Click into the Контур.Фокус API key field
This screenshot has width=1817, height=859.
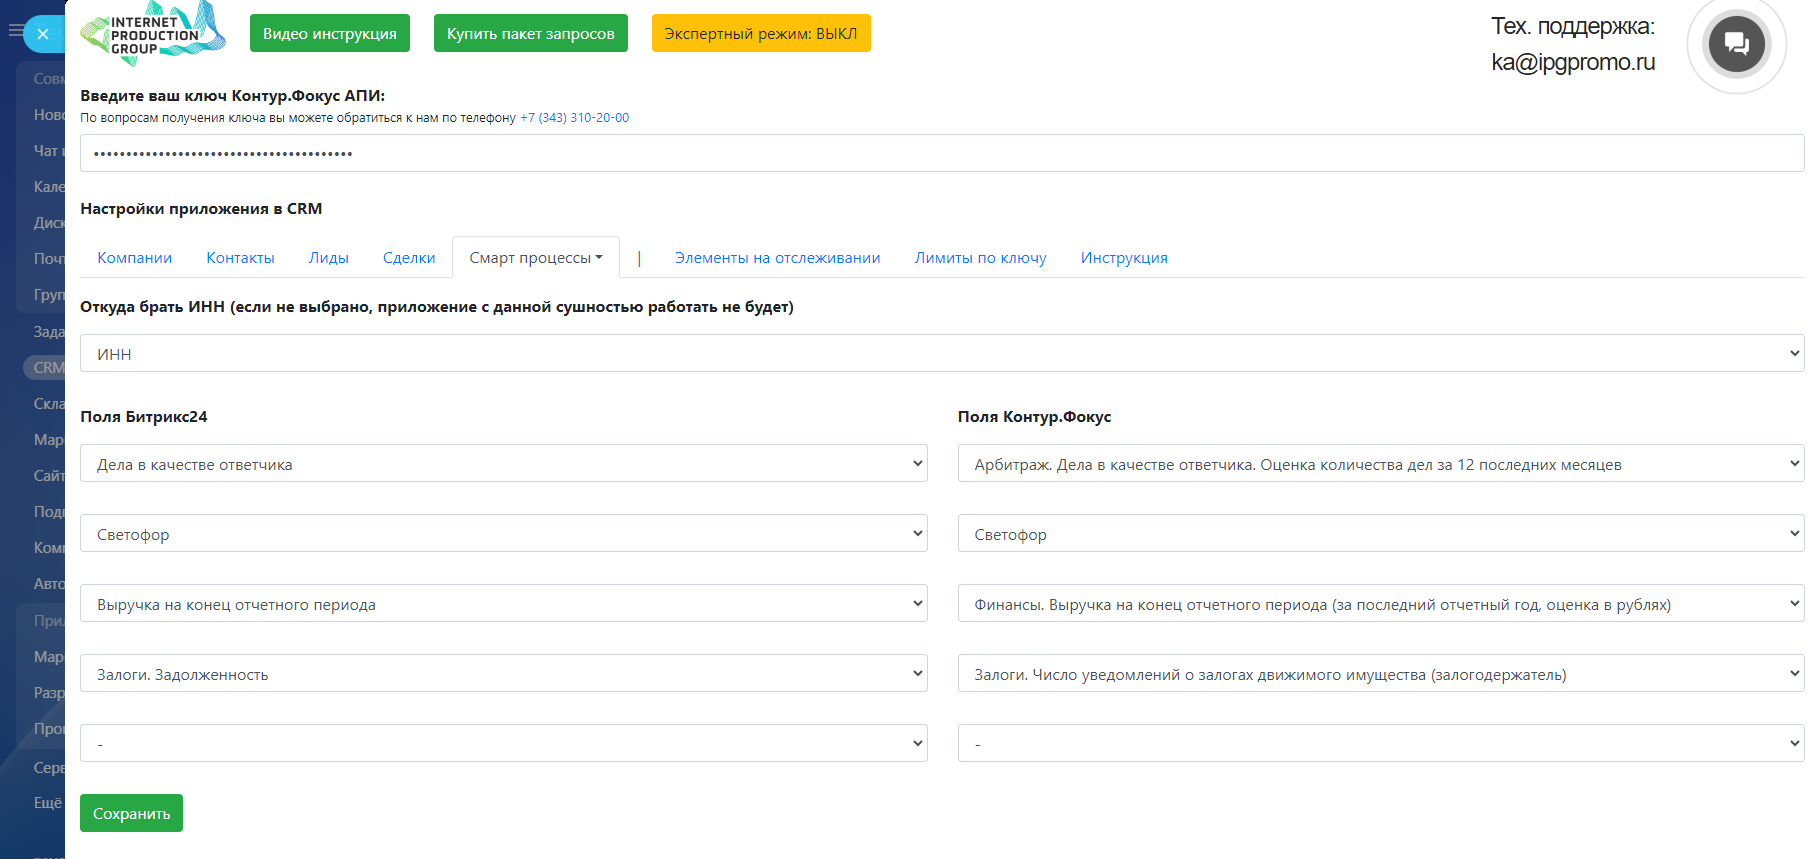pyautogui.click(x=940, y=154)
